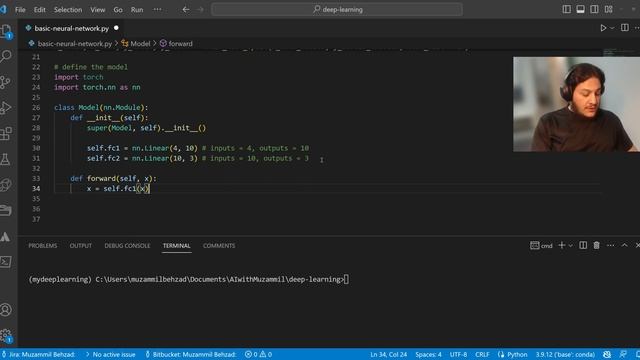Open terminal panel more actions ellipsis
This screenshot has height=360, width=640.
(x=610, y=245)
